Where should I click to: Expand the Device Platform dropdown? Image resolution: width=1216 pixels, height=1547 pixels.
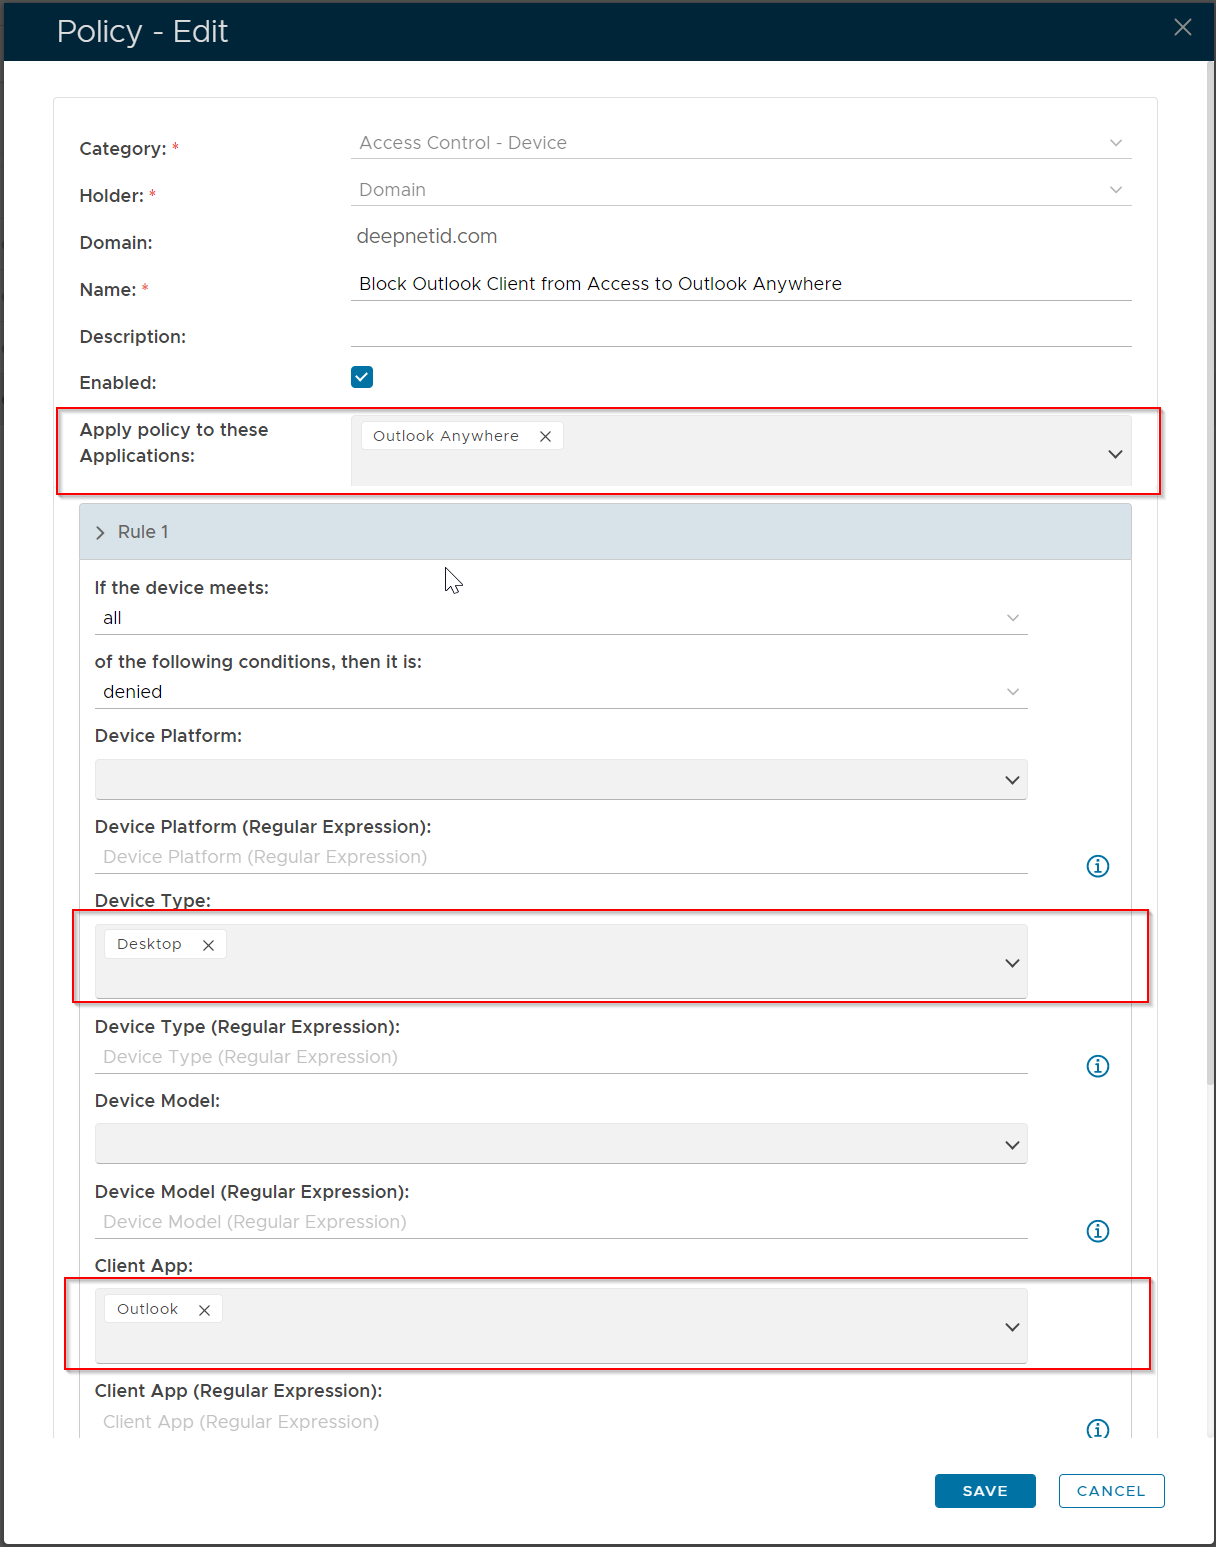[560, 780]
